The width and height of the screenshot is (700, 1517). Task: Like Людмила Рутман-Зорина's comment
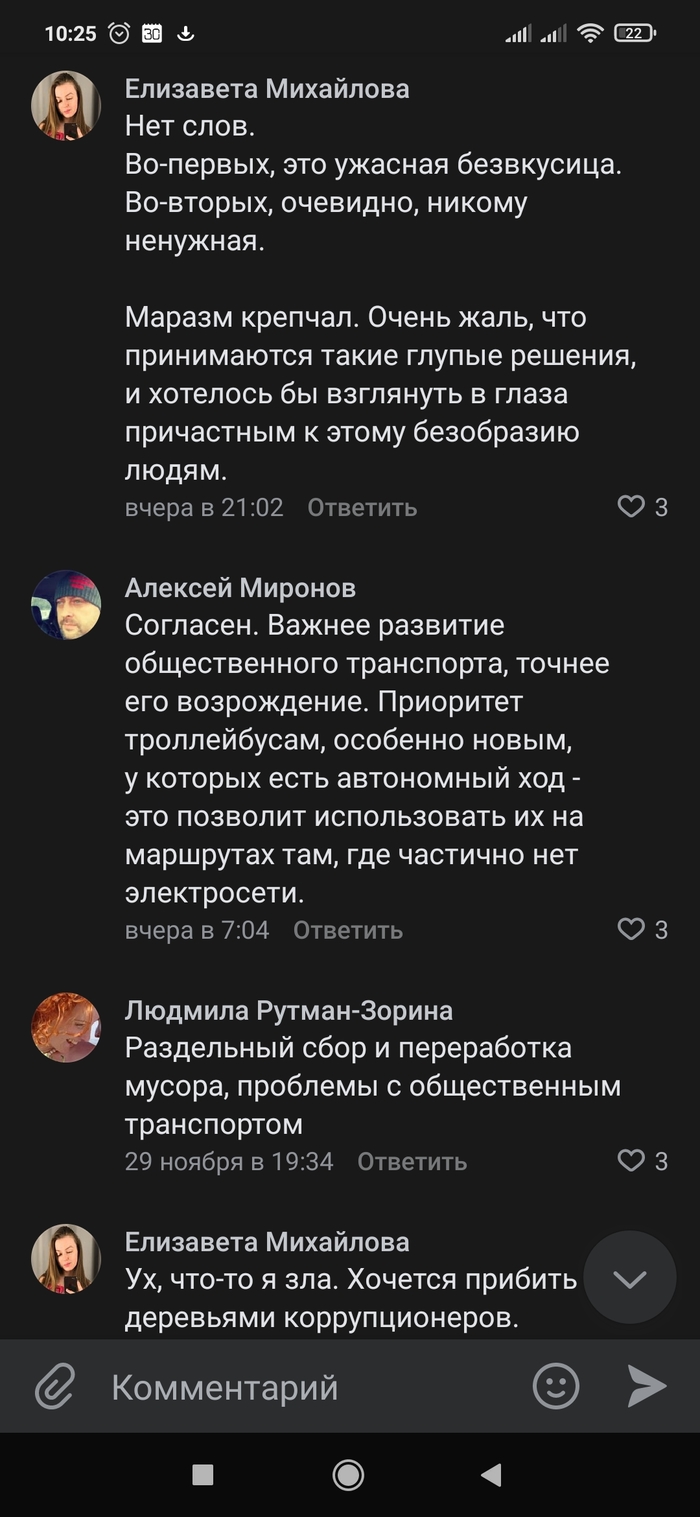(x=631, y=1161)
